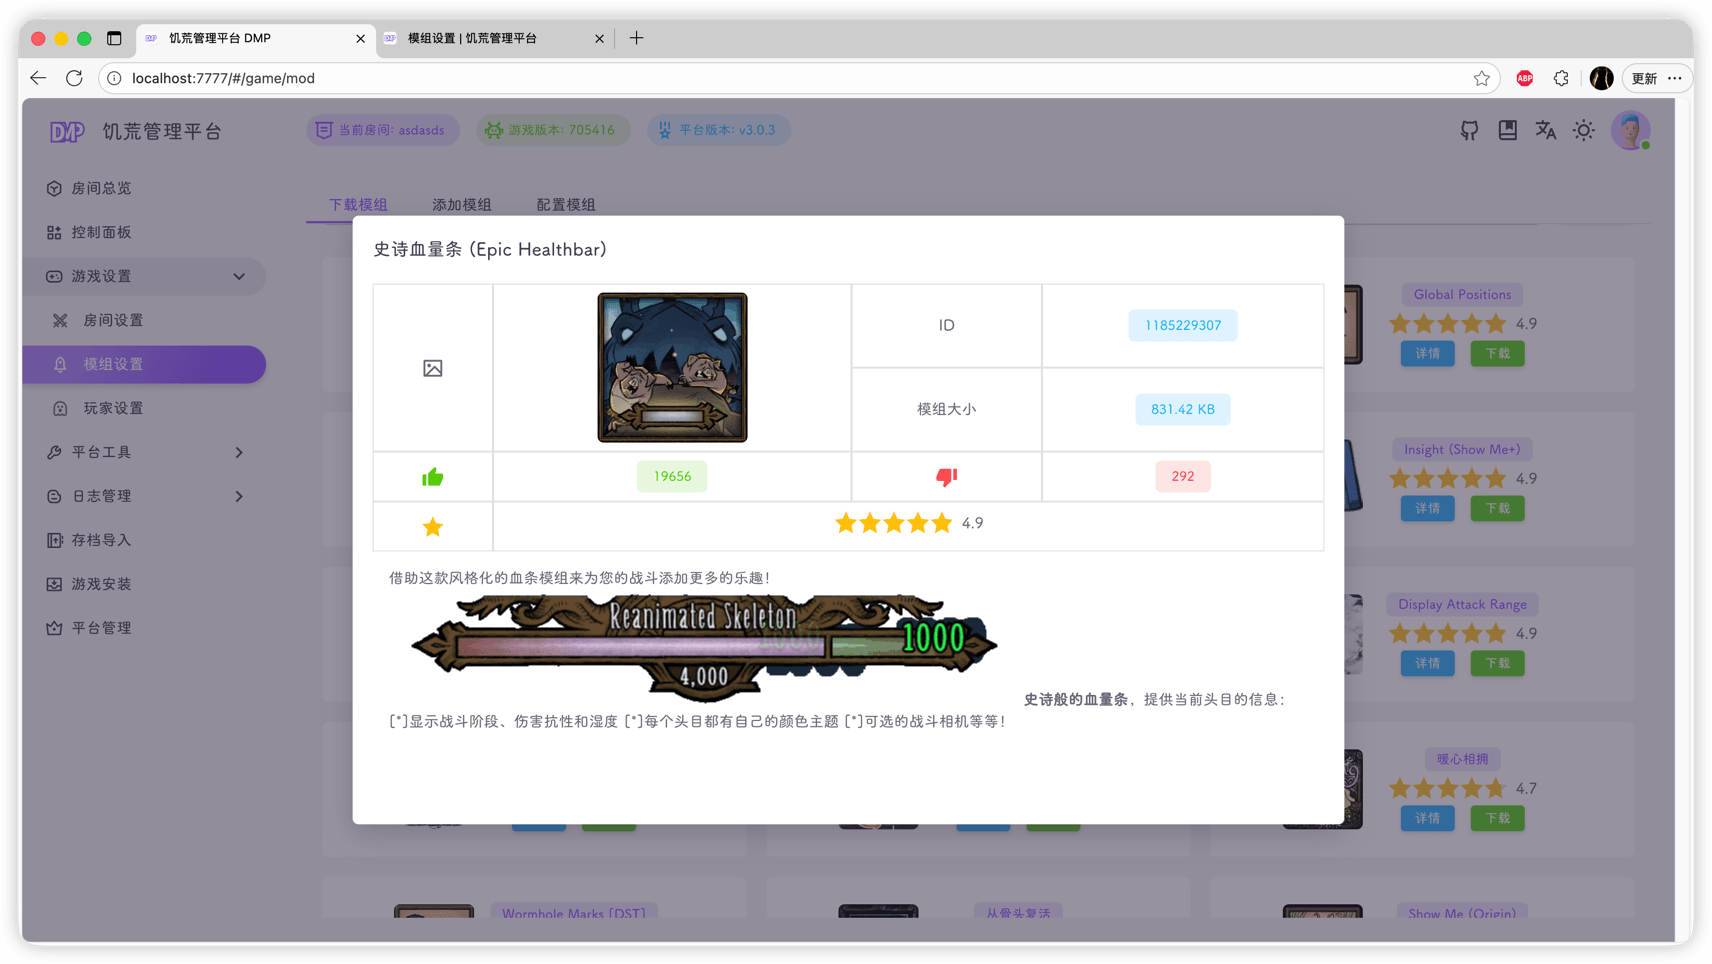Viewport: 1712px width, 964px height.
Task: Open 详情 for the Display Attack Range mod
Action: pos(1427,663)
